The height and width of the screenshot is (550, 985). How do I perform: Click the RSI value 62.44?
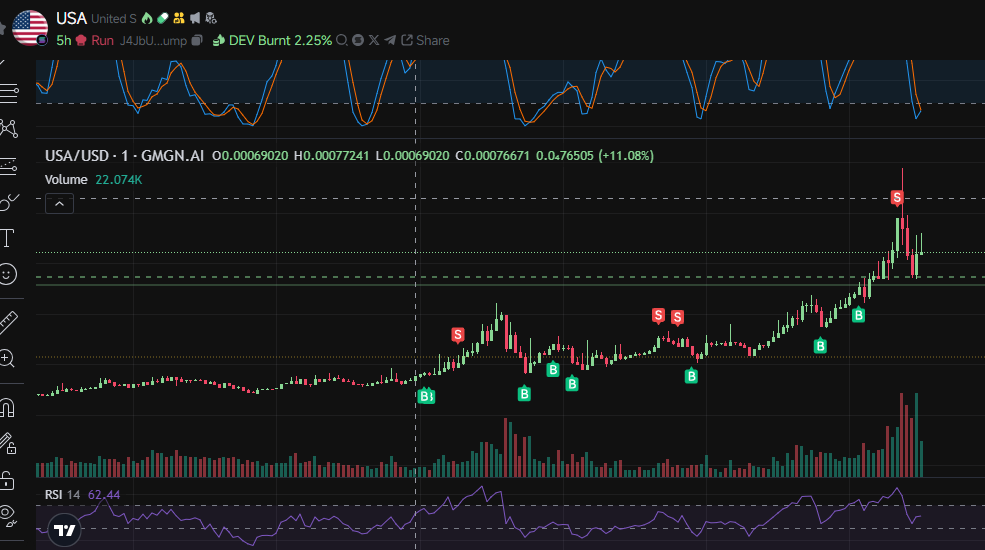coord(104,495)
